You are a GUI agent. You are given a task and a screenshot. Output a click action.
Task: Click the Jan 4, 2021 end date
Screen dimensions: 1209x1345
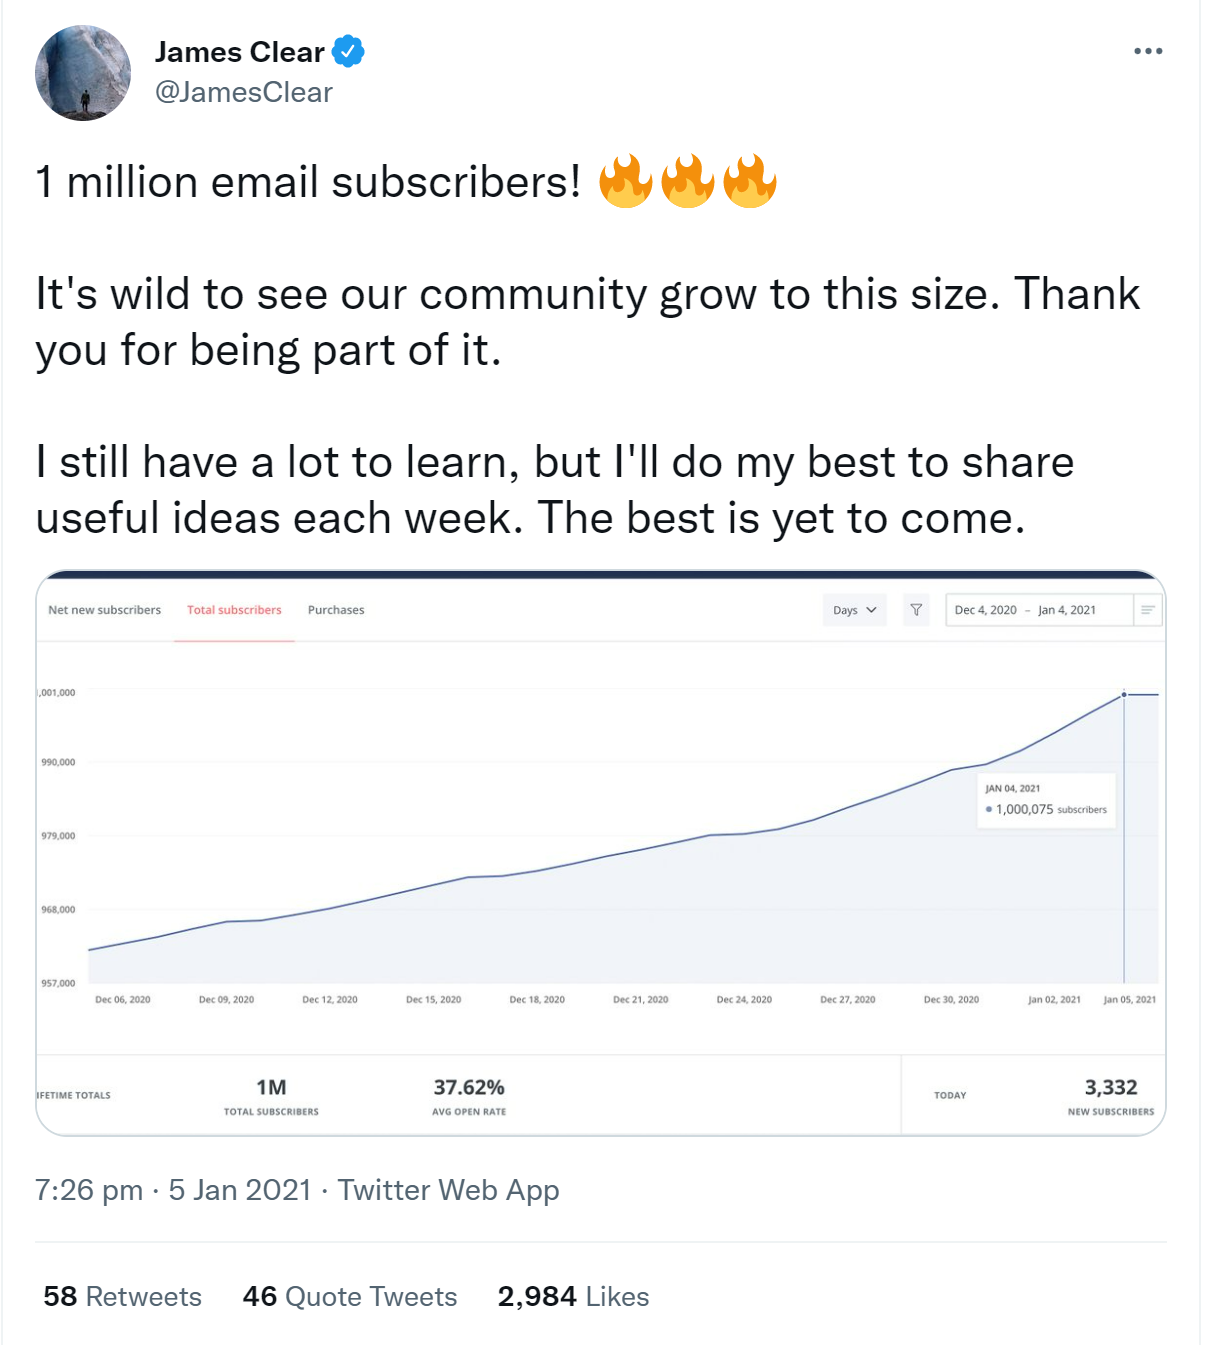[1067, 610]
